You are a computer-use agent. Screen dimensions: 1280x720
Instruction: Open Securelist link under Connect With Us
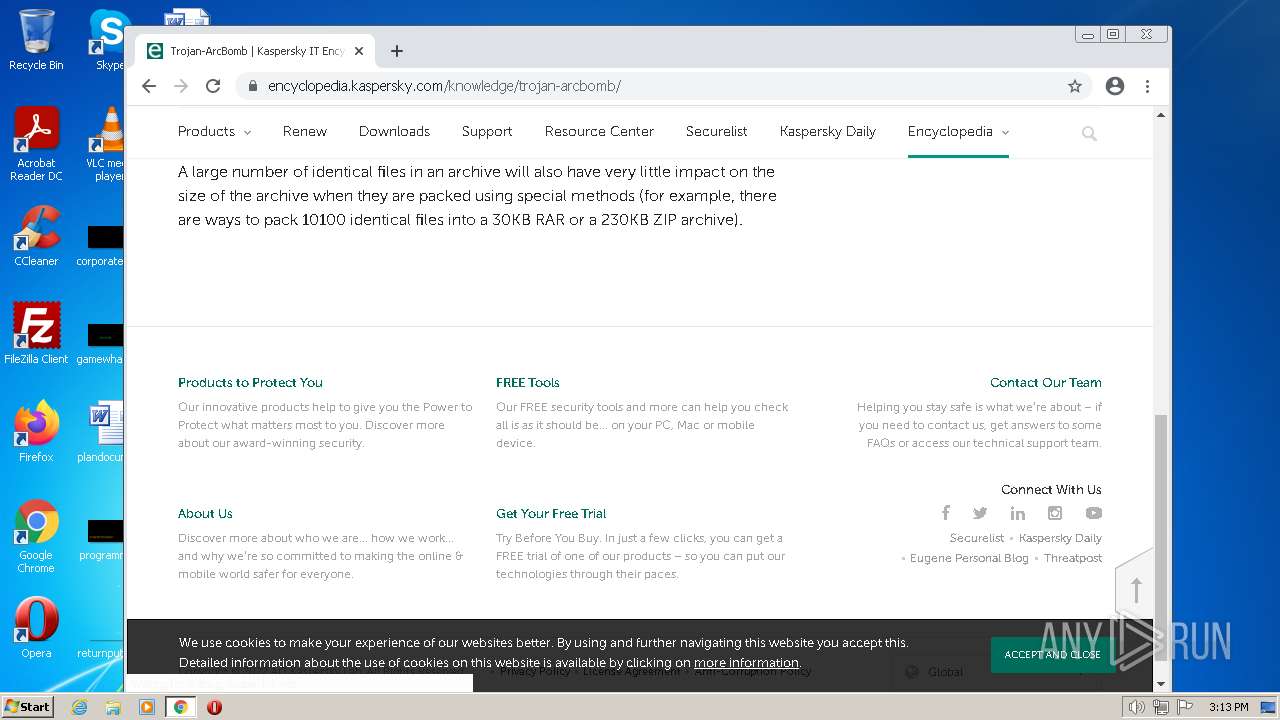(x=977, y=538)
